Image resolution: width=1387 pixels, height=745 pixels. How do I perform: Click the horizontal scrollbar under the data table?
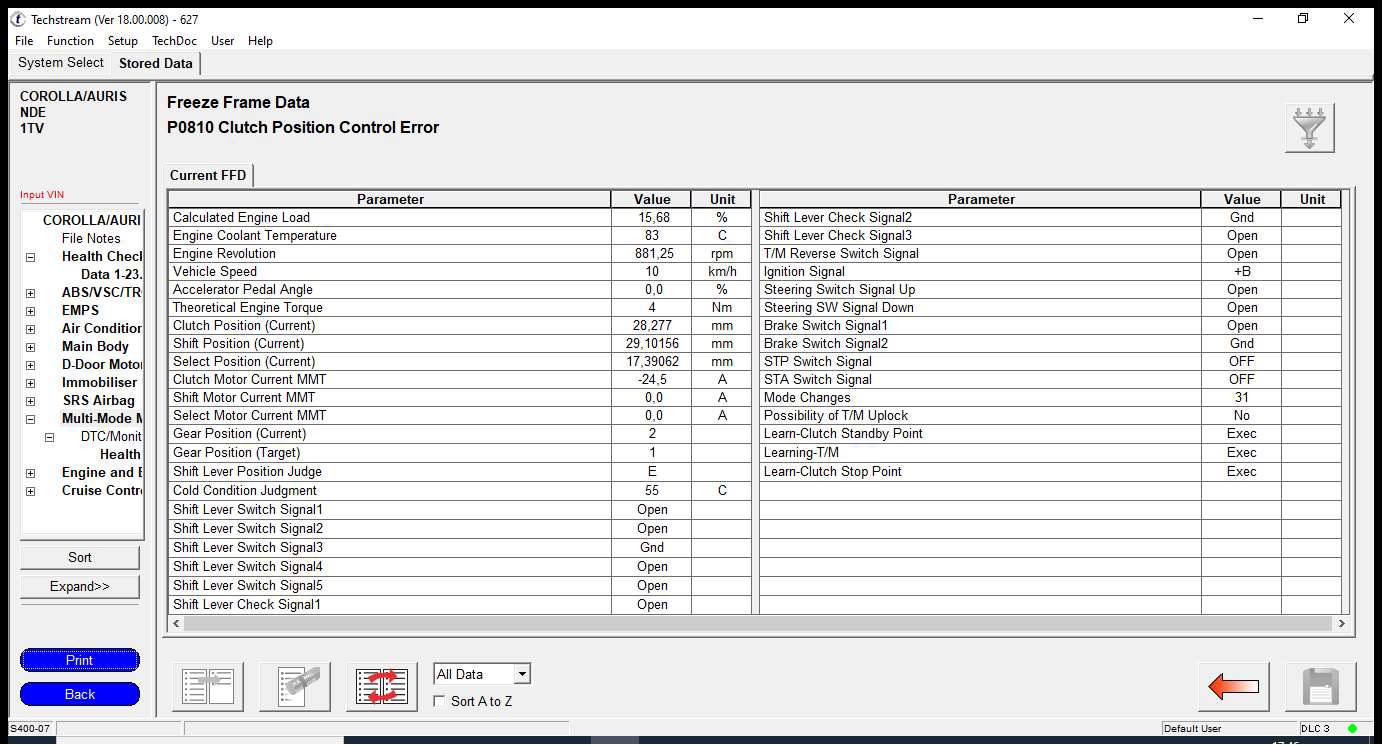(758, 623)
